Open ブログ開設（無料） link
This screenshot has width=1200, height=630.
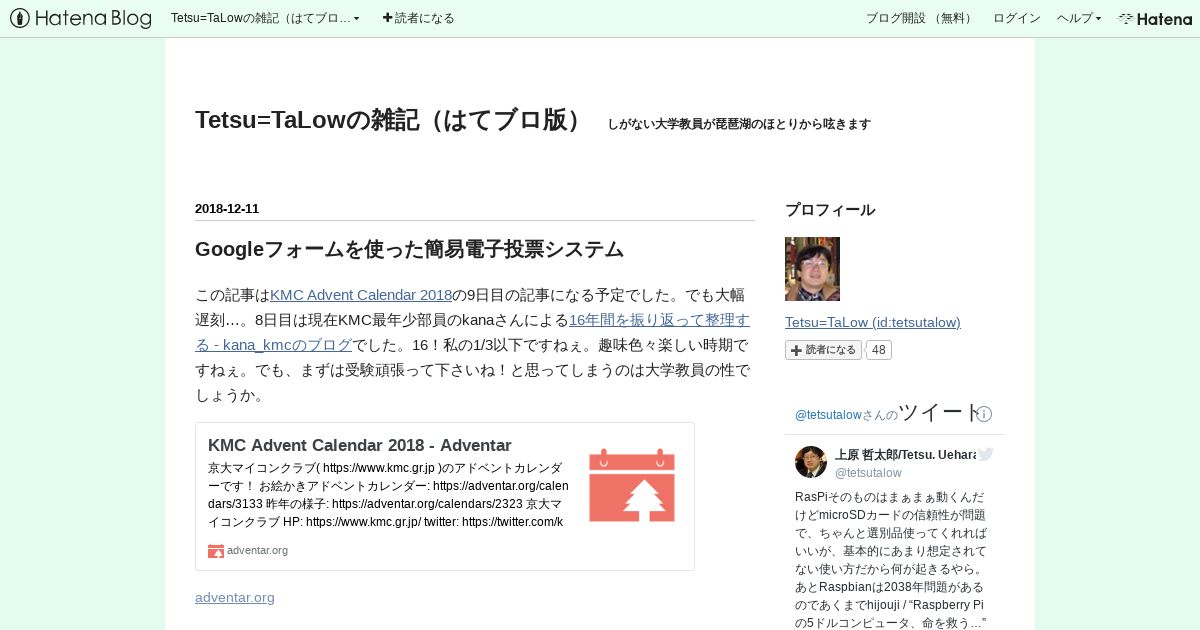tap(920, 18)
